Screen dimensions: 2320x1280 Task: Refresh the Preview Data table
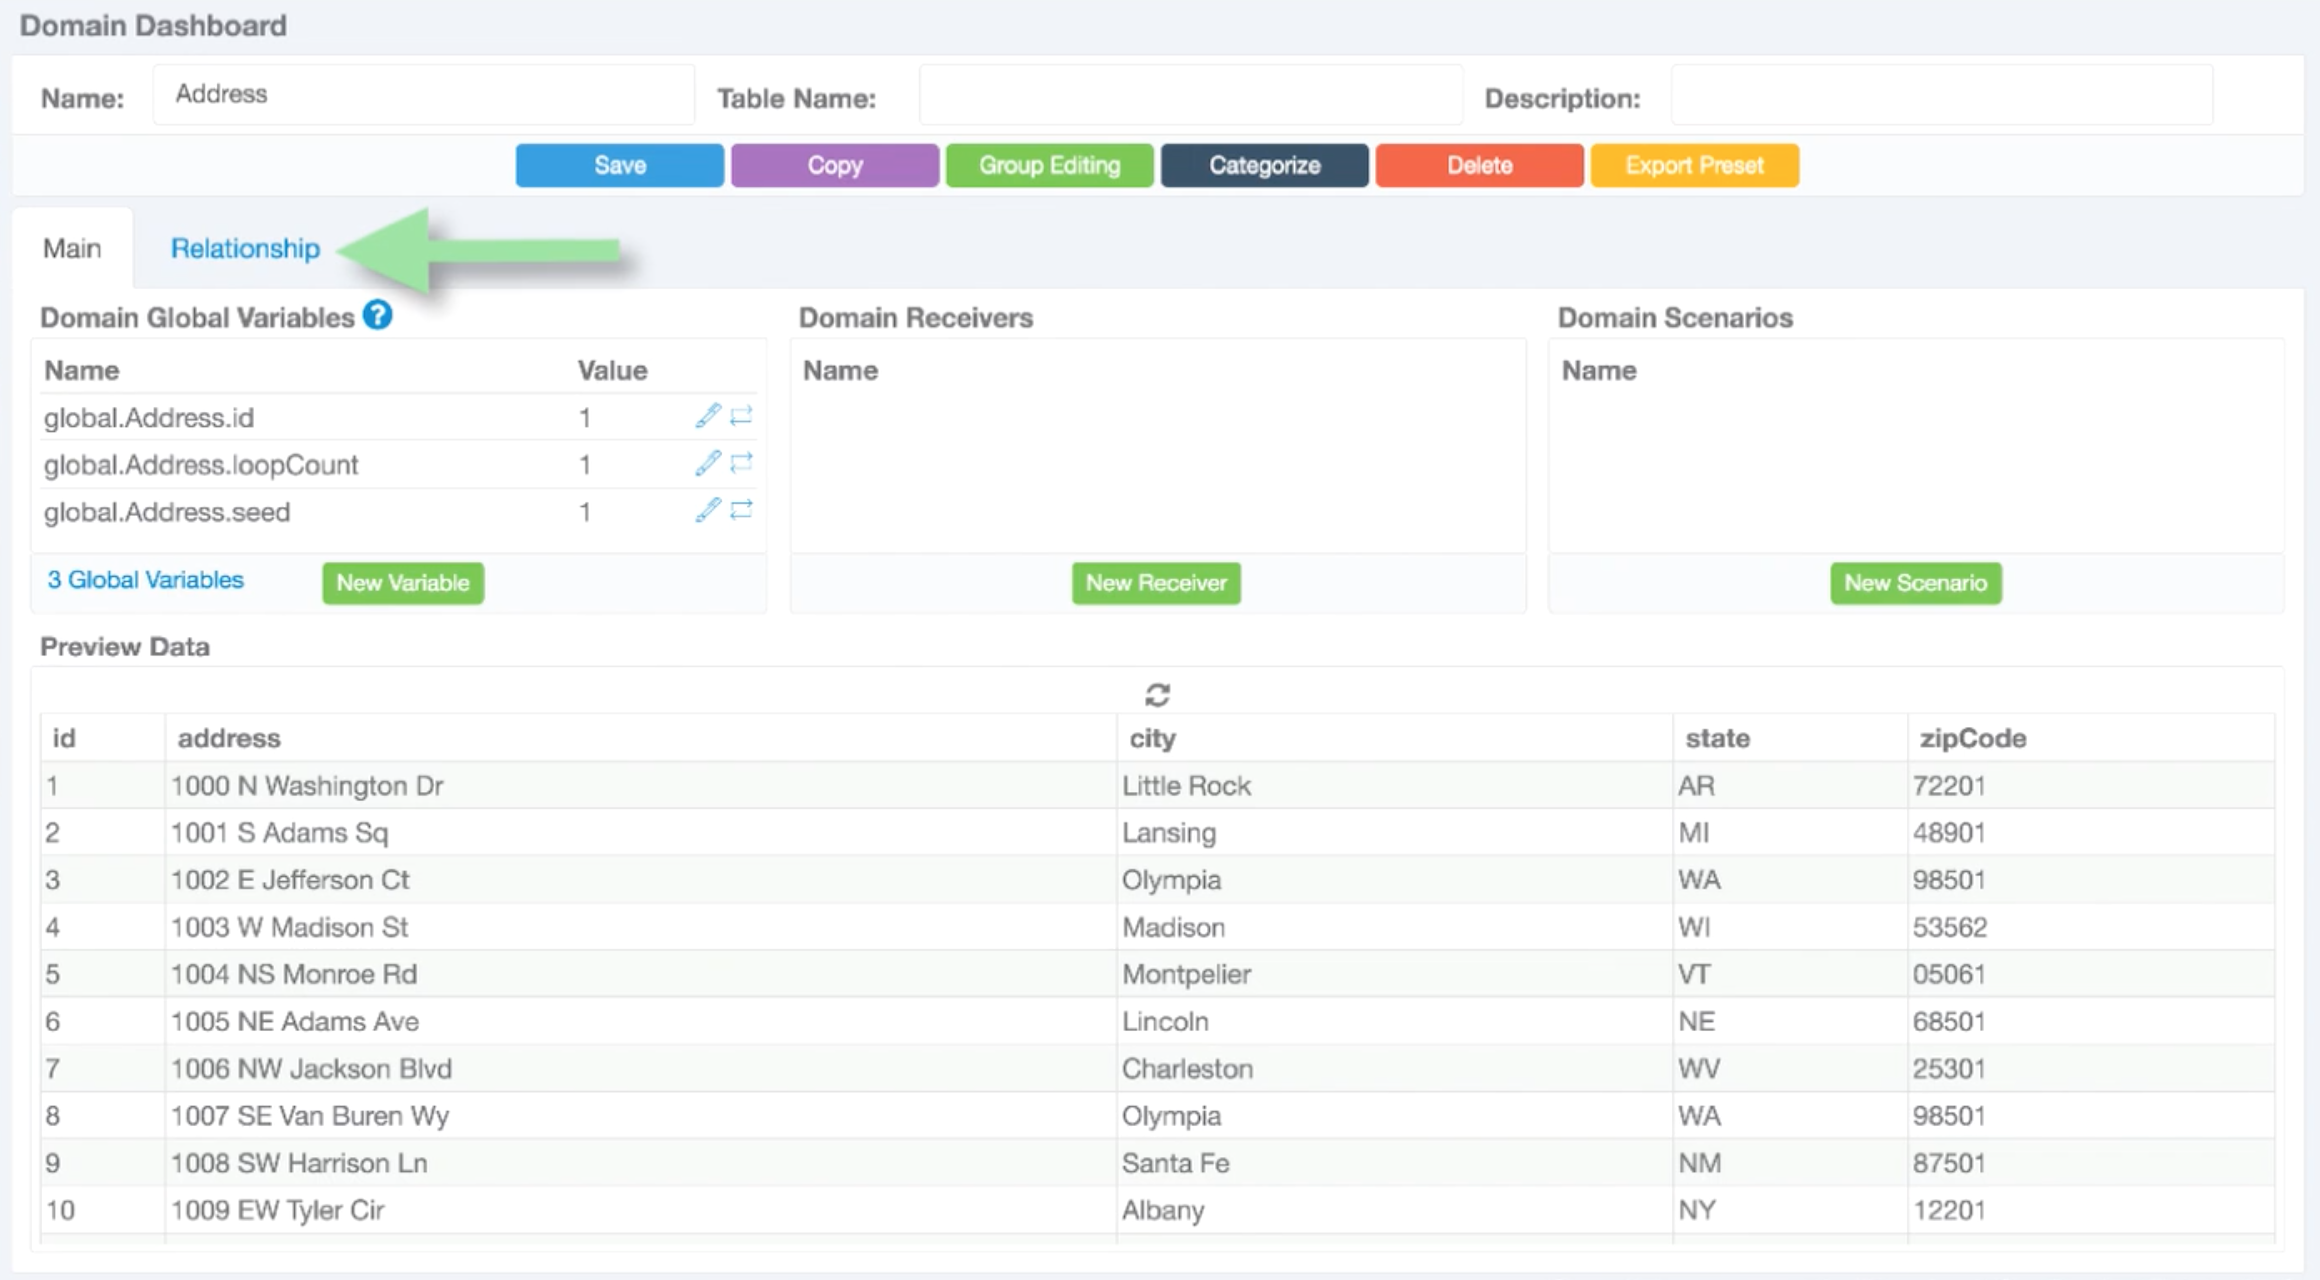coord(1157,695)
